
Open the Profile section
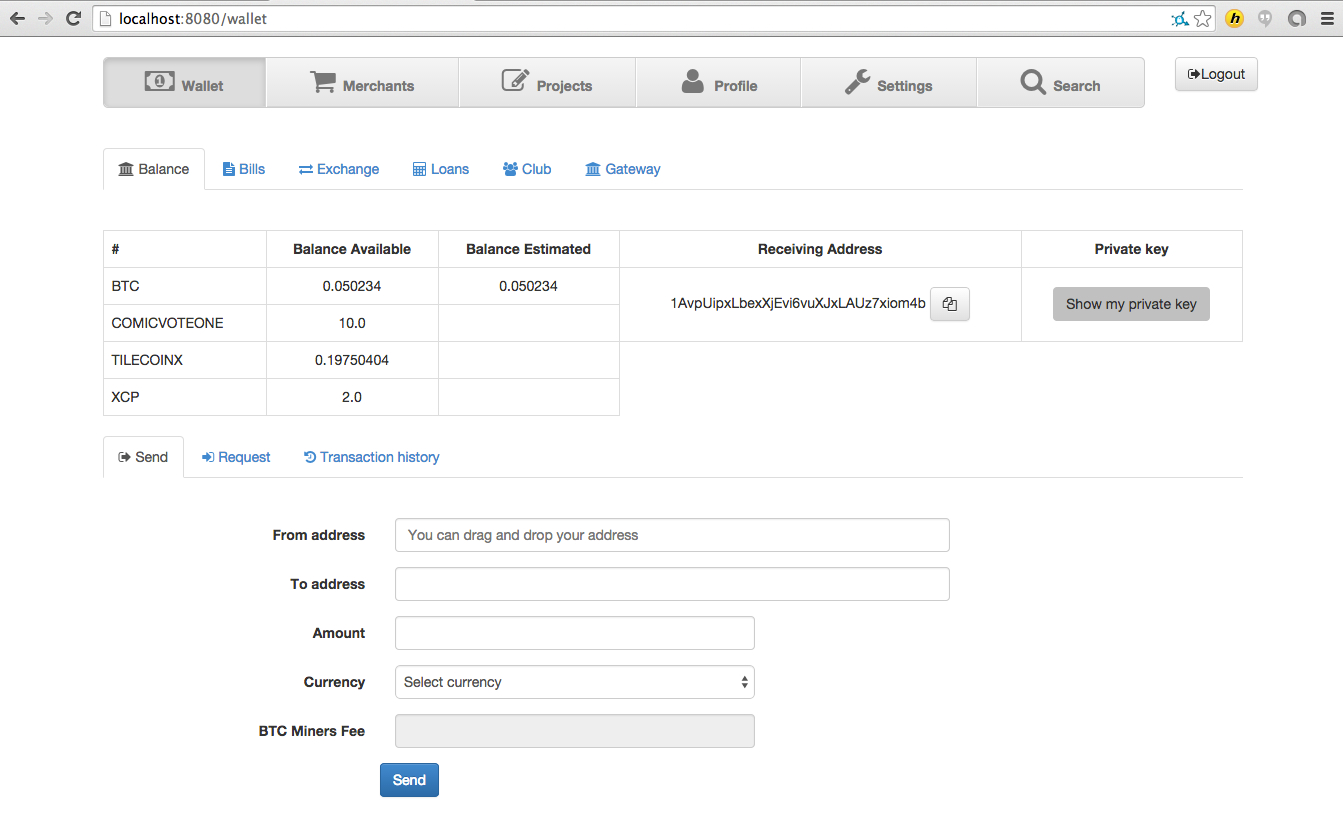[x=718, y=82]
